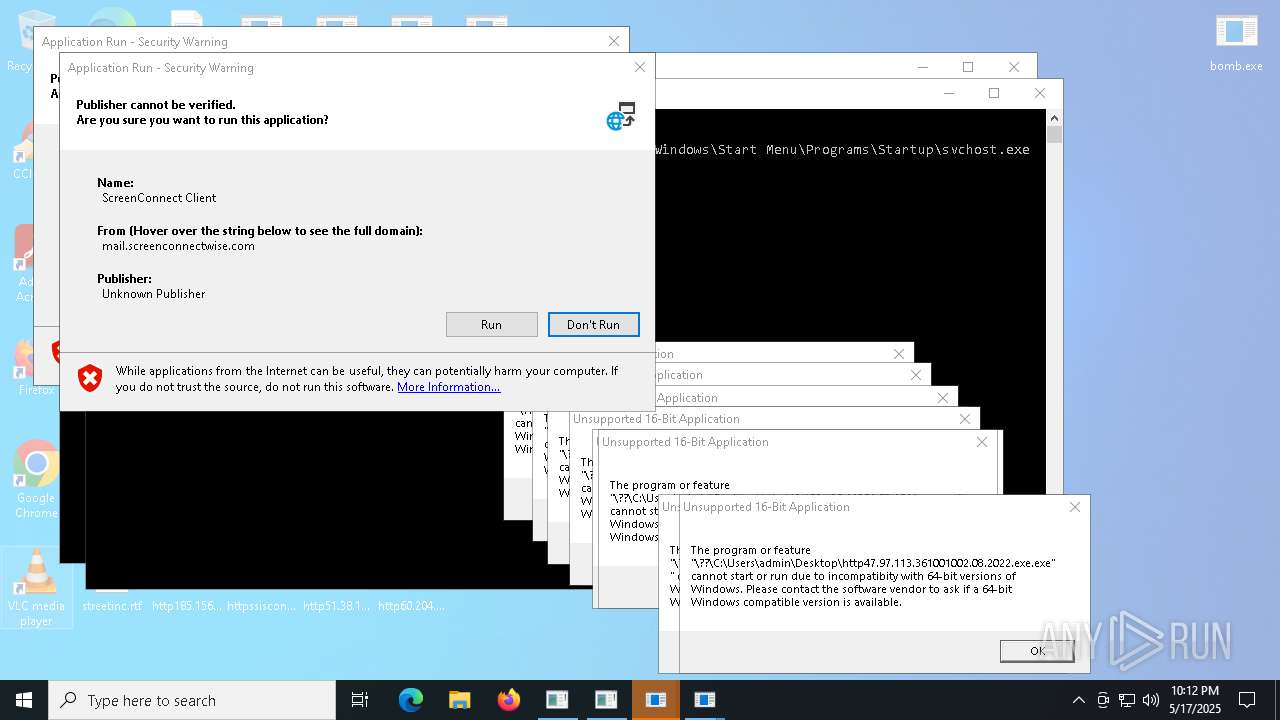Close the front Application Run security warning
The height and width of the screenshot is (720, 1280).
click(640, 67)
